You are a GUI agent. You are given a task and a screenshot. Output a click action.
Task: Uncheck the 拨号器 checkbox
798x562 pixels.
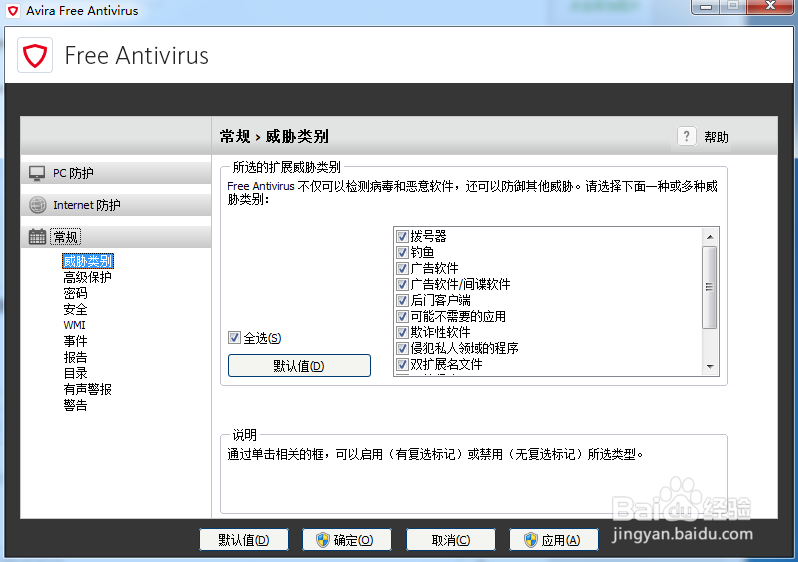point(402,236)
